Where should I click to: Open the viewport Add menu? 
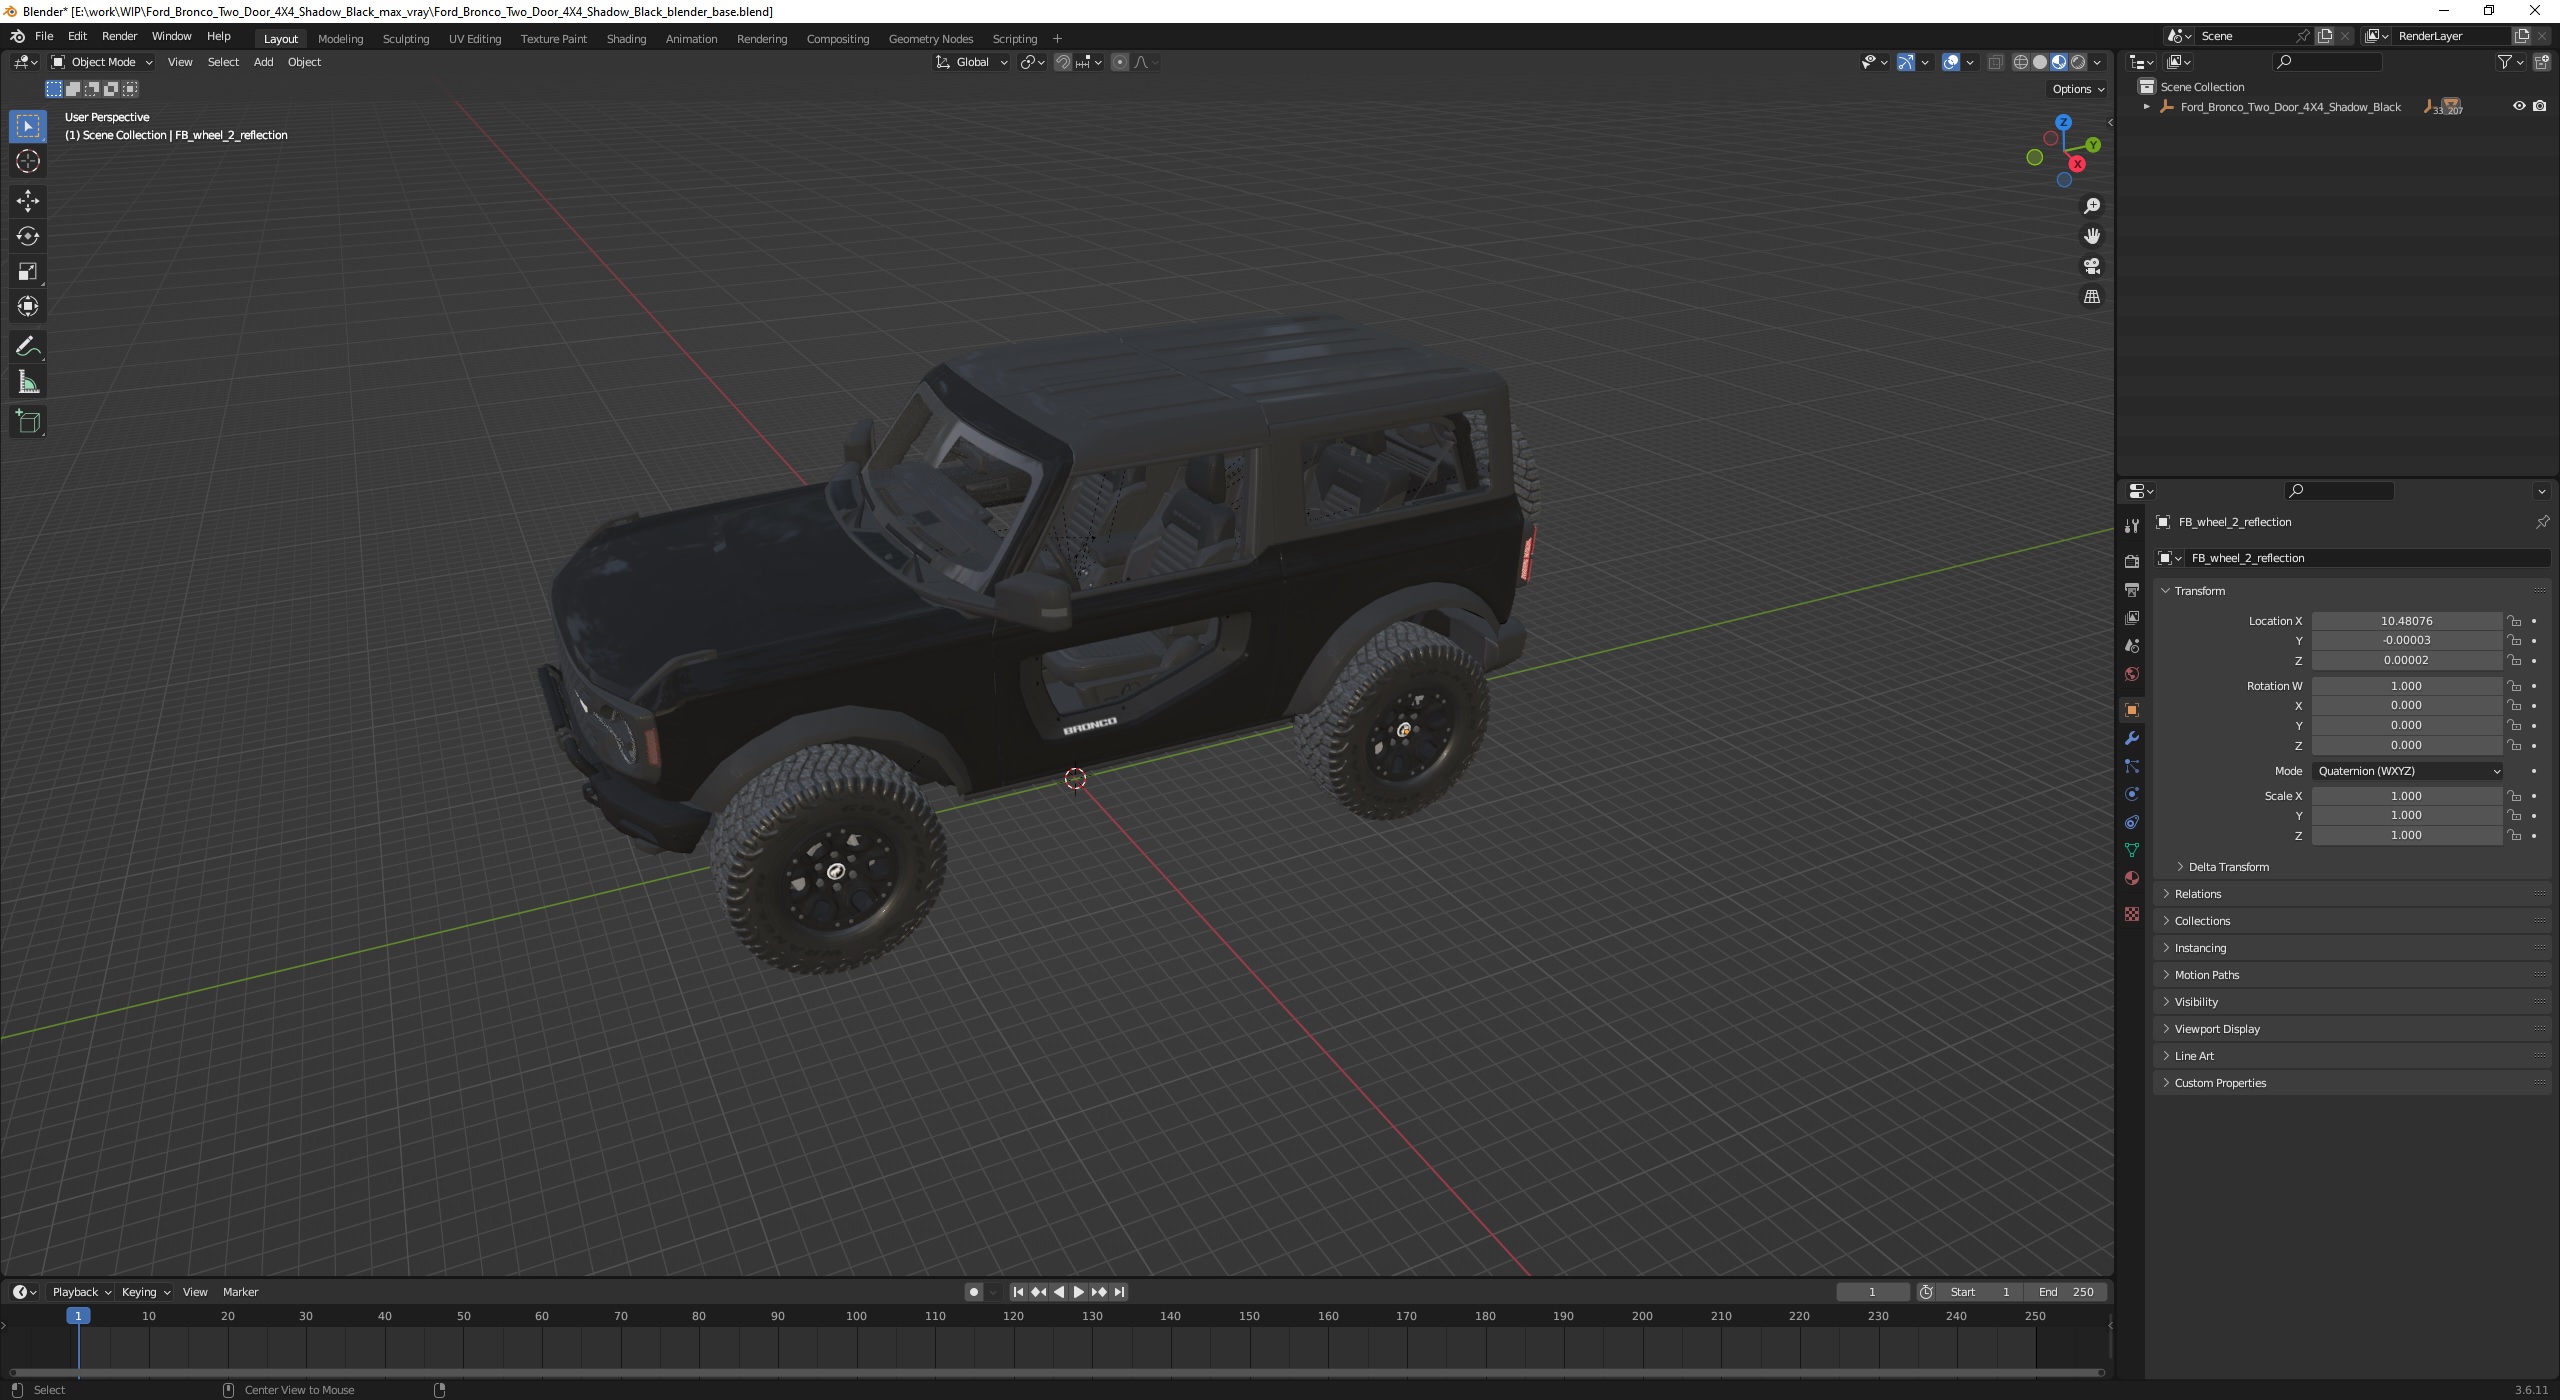click(x=263, y=62)
